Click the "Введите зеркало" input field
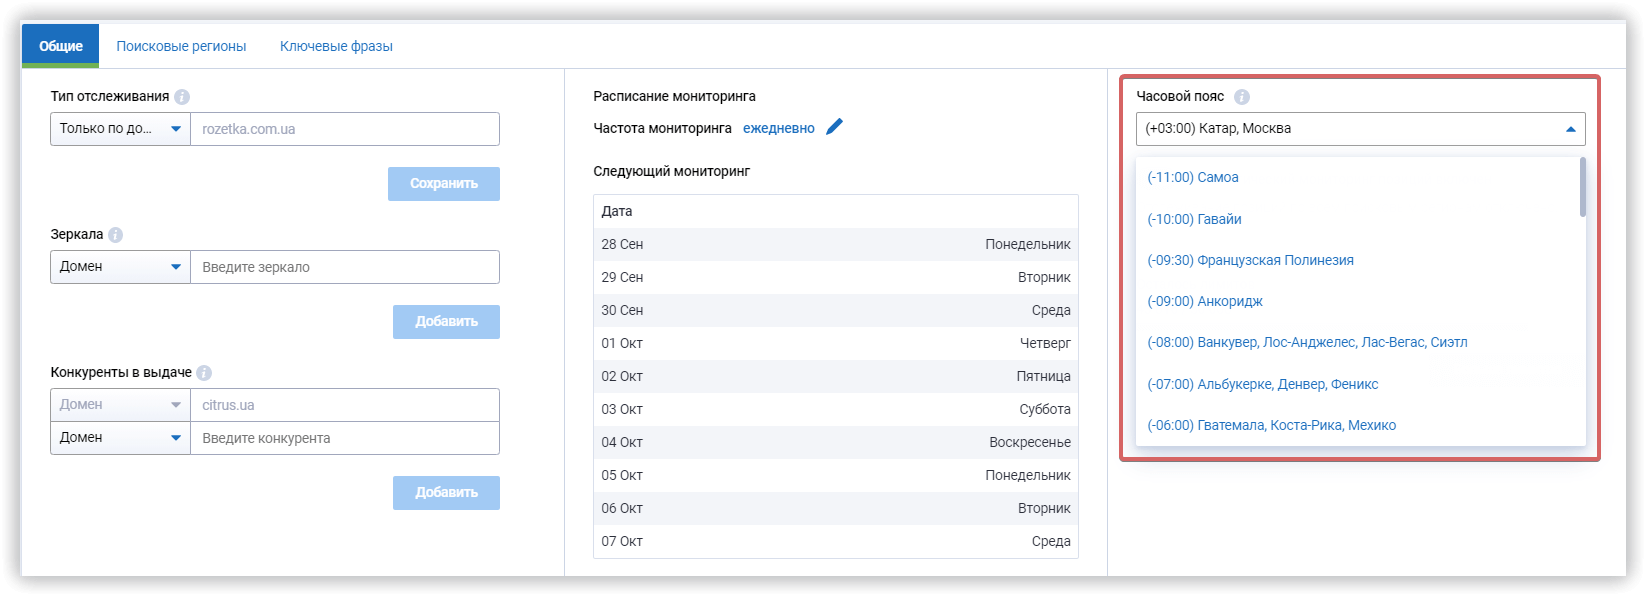1646x596 pixels. pyautogui.click(x=345, y=266)
